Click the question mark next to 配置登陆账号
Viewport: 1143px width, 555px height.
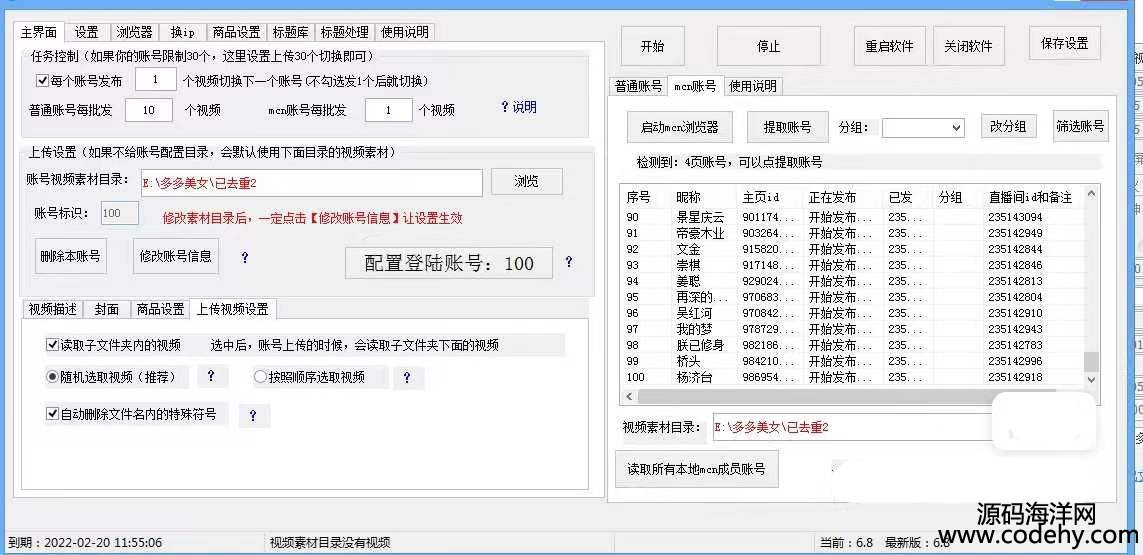click(569, 263)
